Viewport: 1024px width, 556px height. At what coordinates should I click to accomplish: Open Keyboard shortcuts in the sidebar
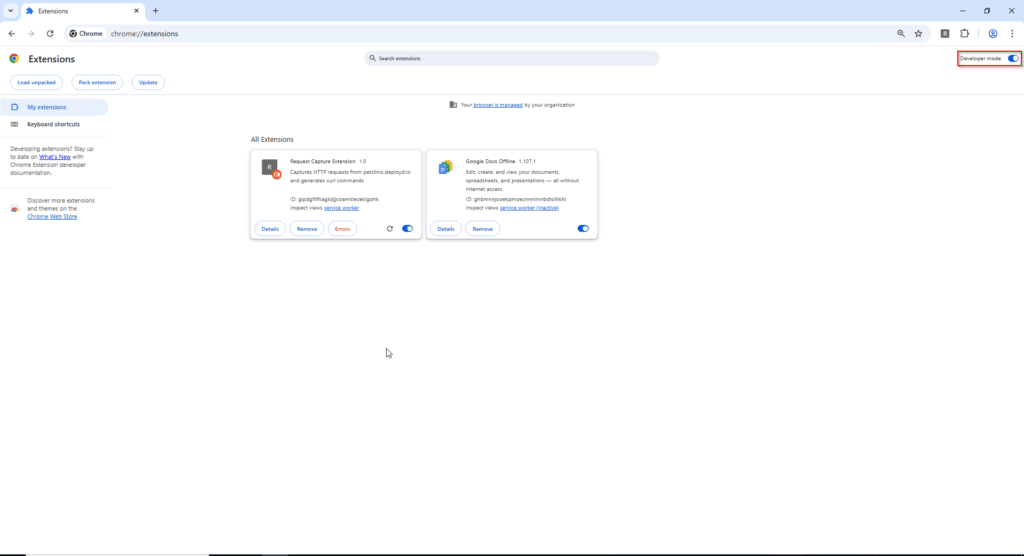coord(55,124)
